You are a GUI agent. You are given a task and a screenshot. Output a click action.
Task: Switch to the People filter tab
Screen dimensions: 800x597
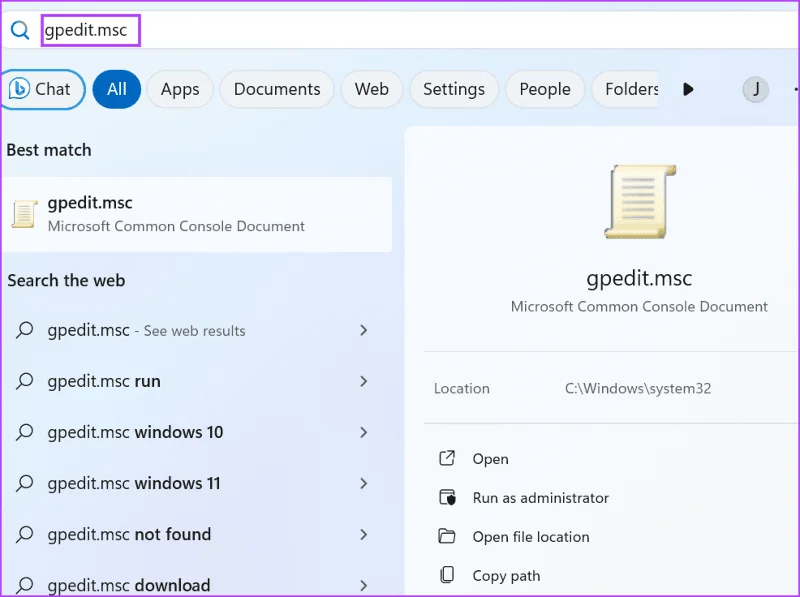544,89
